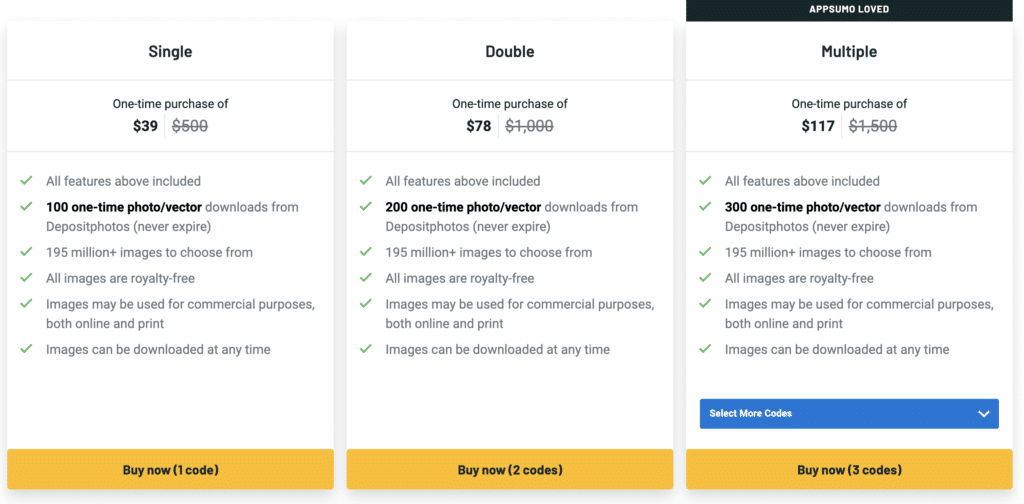Click the AppSumo Loved banner
This screenshot has height=504, width=1024.
pos(849,9)
